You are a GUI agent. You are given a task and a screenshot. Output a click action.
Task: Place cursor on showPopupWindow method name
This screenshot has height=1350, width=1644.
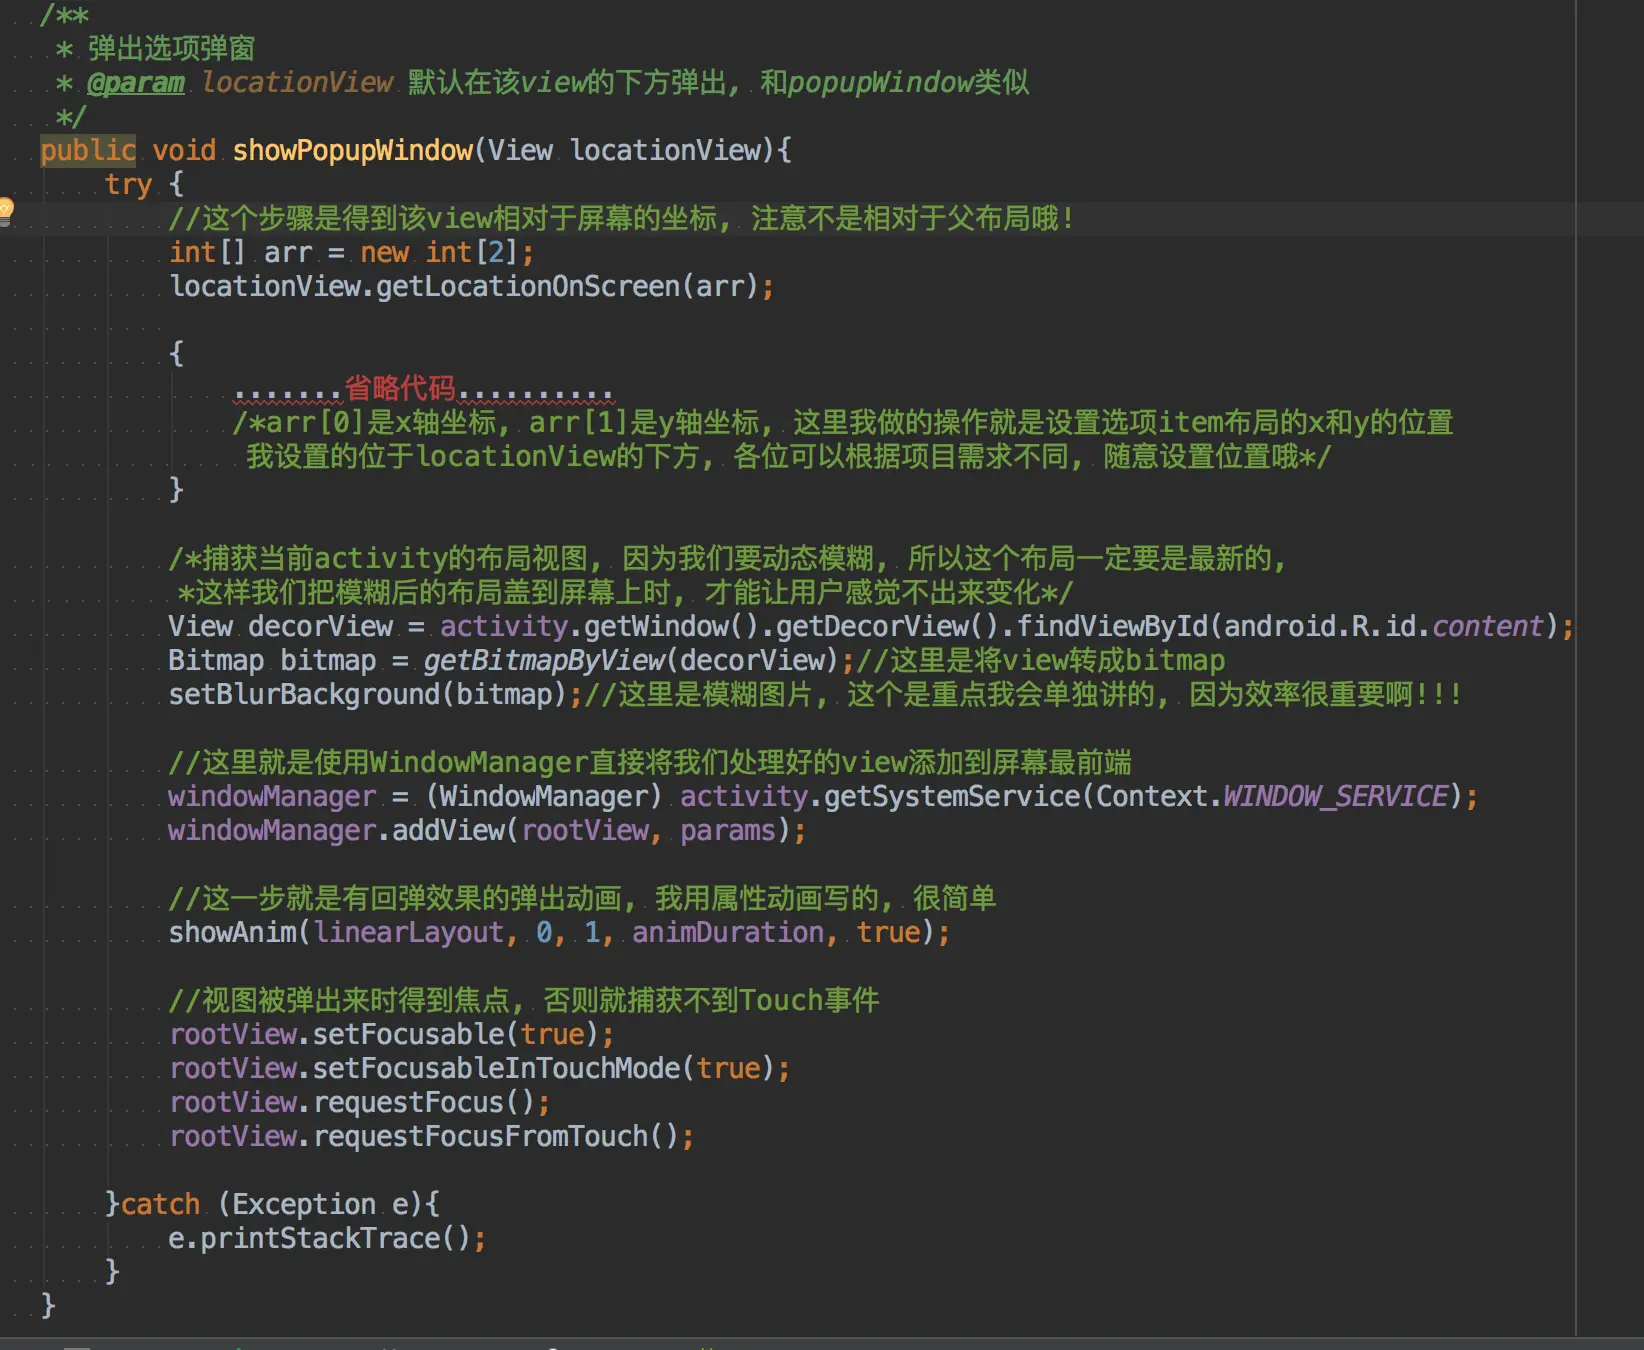pos(353,151)
